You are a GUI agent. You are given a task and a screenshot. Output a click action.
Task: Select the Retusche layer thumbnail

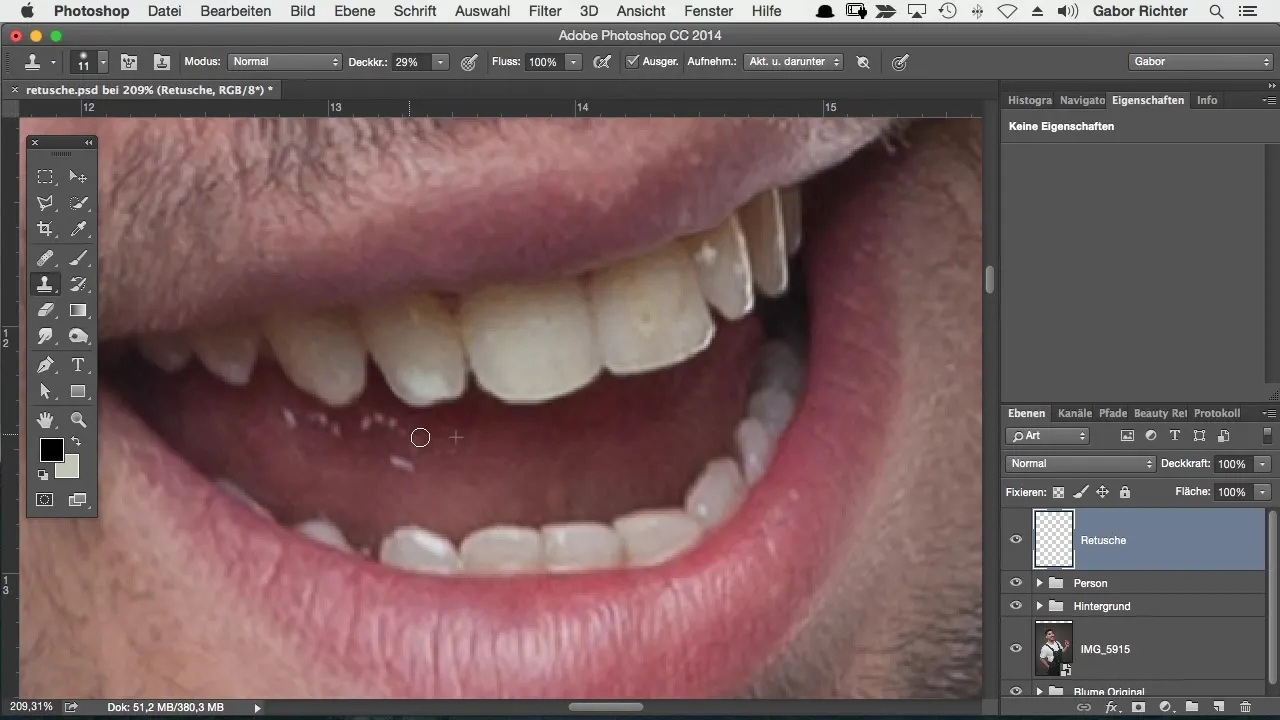tap(1053, 540)
